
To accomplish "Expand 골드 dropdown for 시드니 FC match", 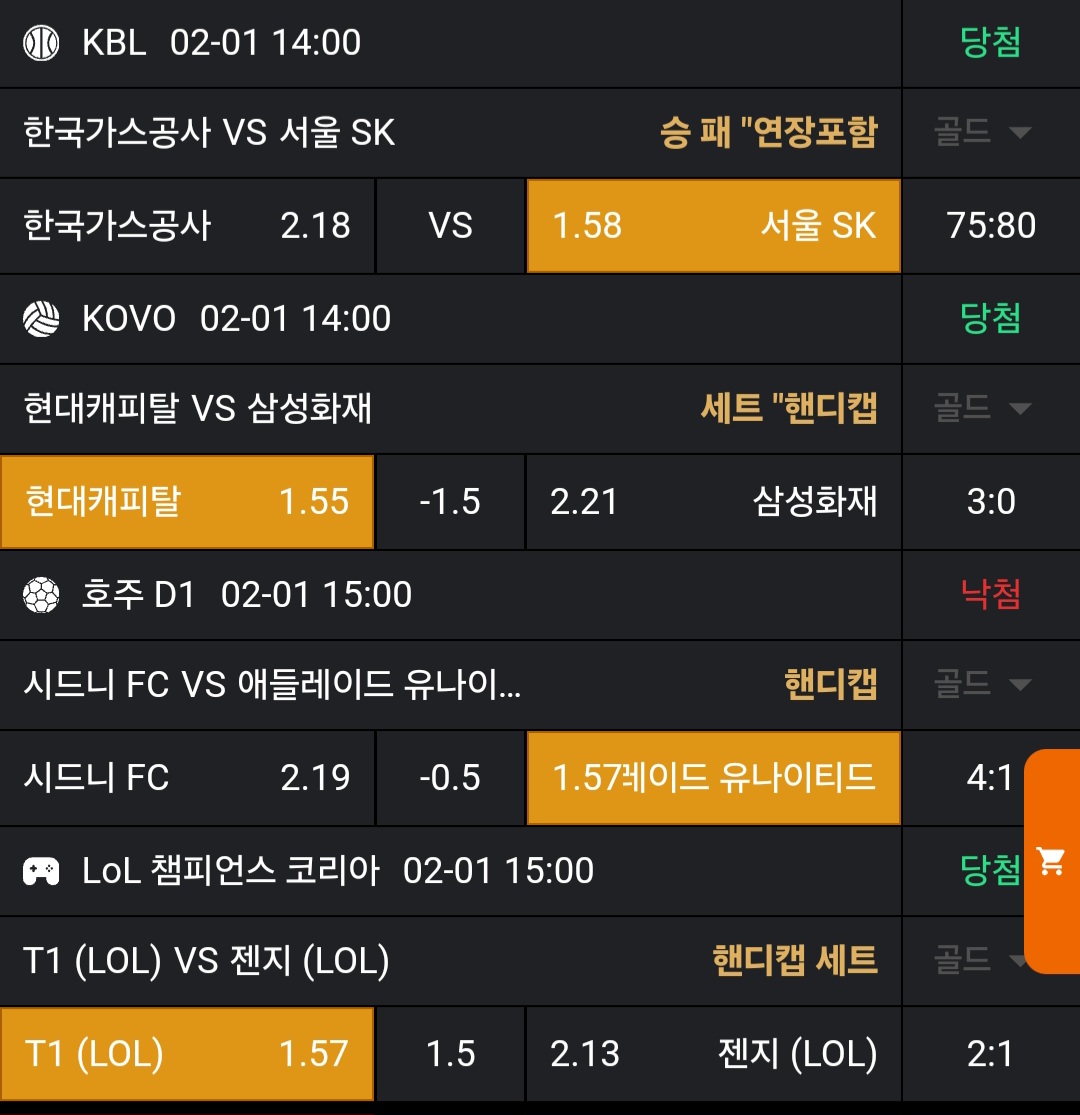I will 982,684.
